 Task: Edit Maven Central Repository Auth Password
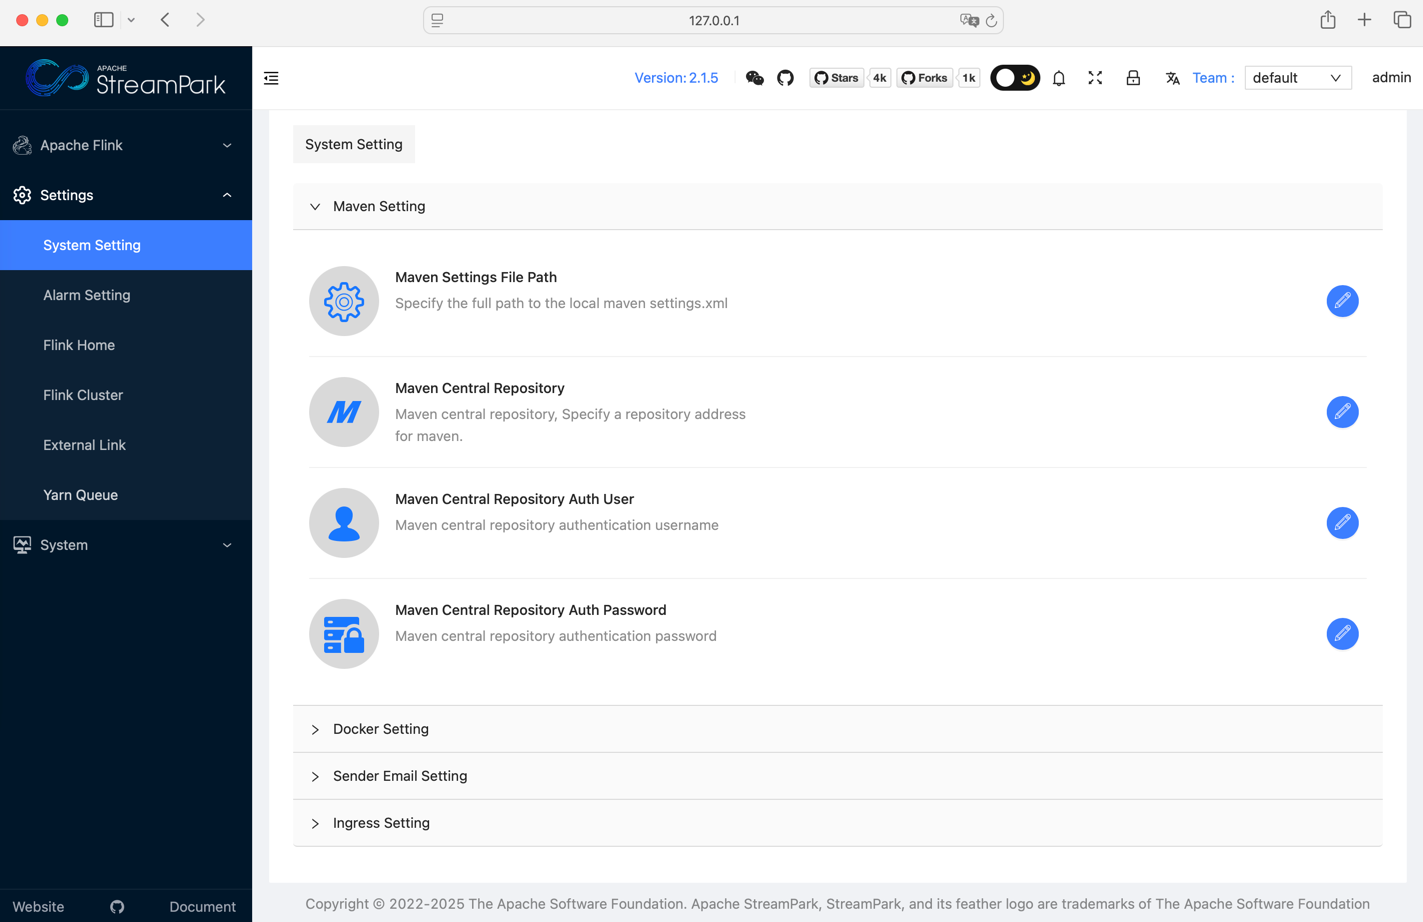tap(1342, 634)
